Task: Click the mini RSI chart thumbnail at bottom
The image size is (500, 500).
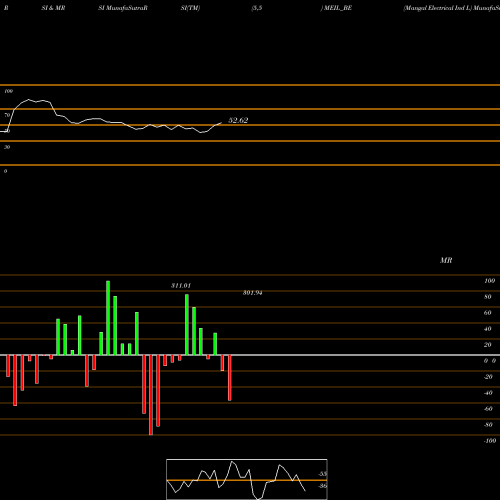Action: (247, 479)
